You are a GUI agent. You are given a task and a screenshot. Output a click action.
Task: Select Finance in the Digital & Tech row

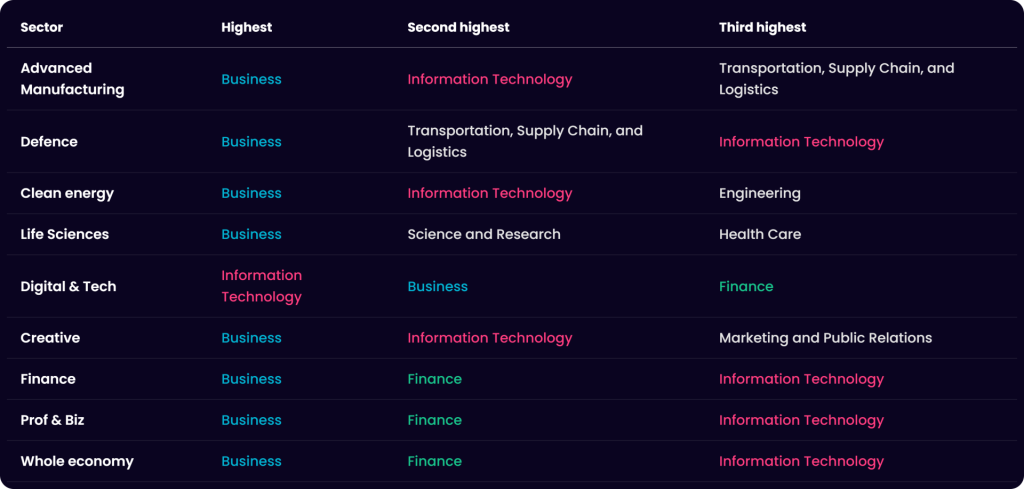click(746, 287)
